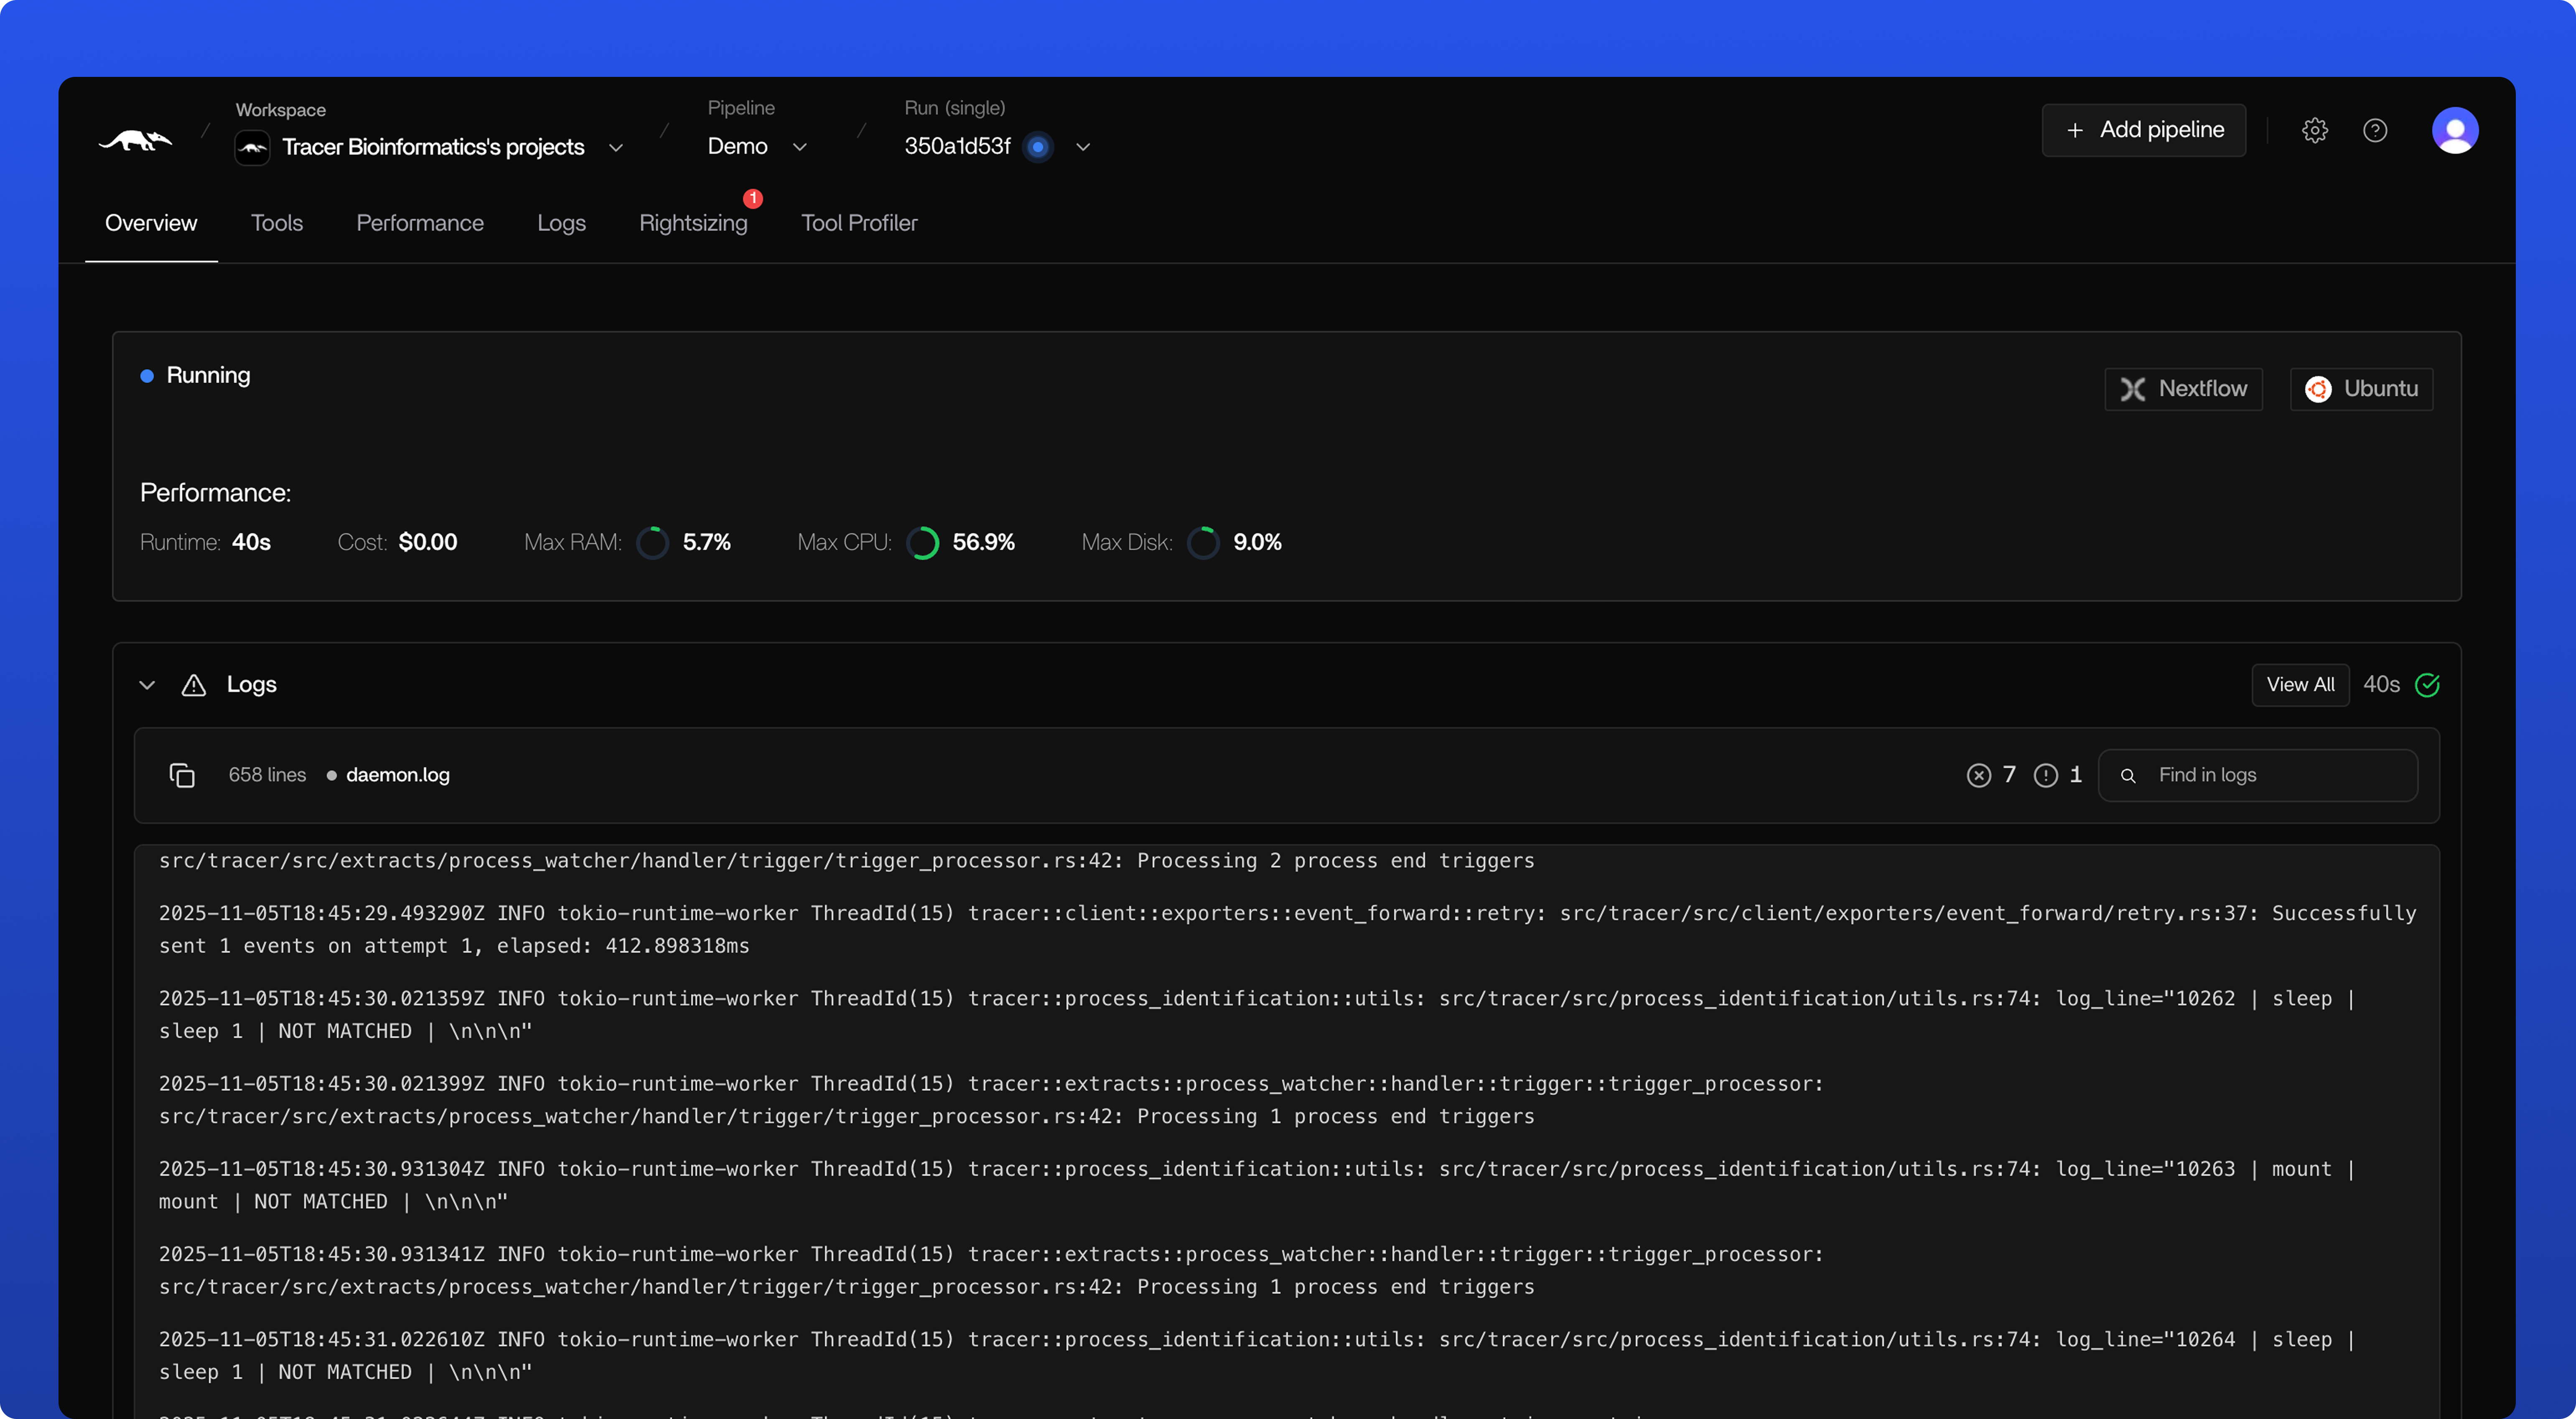Switch to the Rightsizing tab
Image resolution: width=2576 pixels, height=1419 pixels.
tap(693, 223)
